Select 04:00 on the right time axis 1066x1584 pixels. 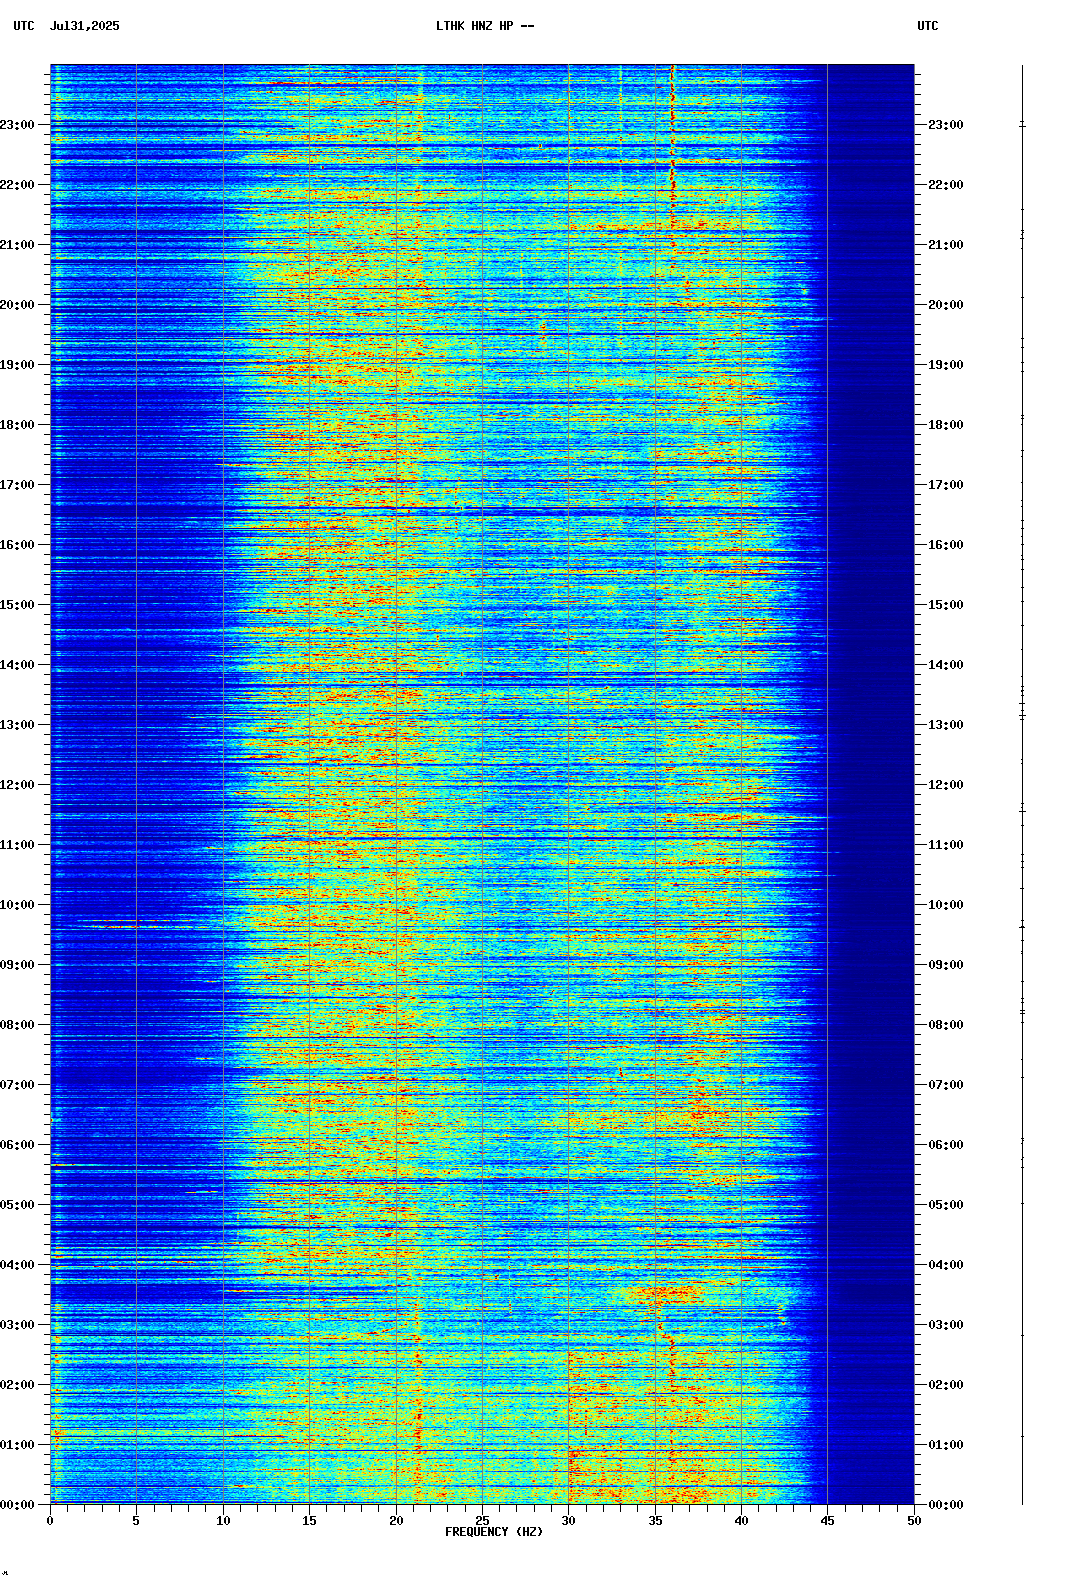946,1265
